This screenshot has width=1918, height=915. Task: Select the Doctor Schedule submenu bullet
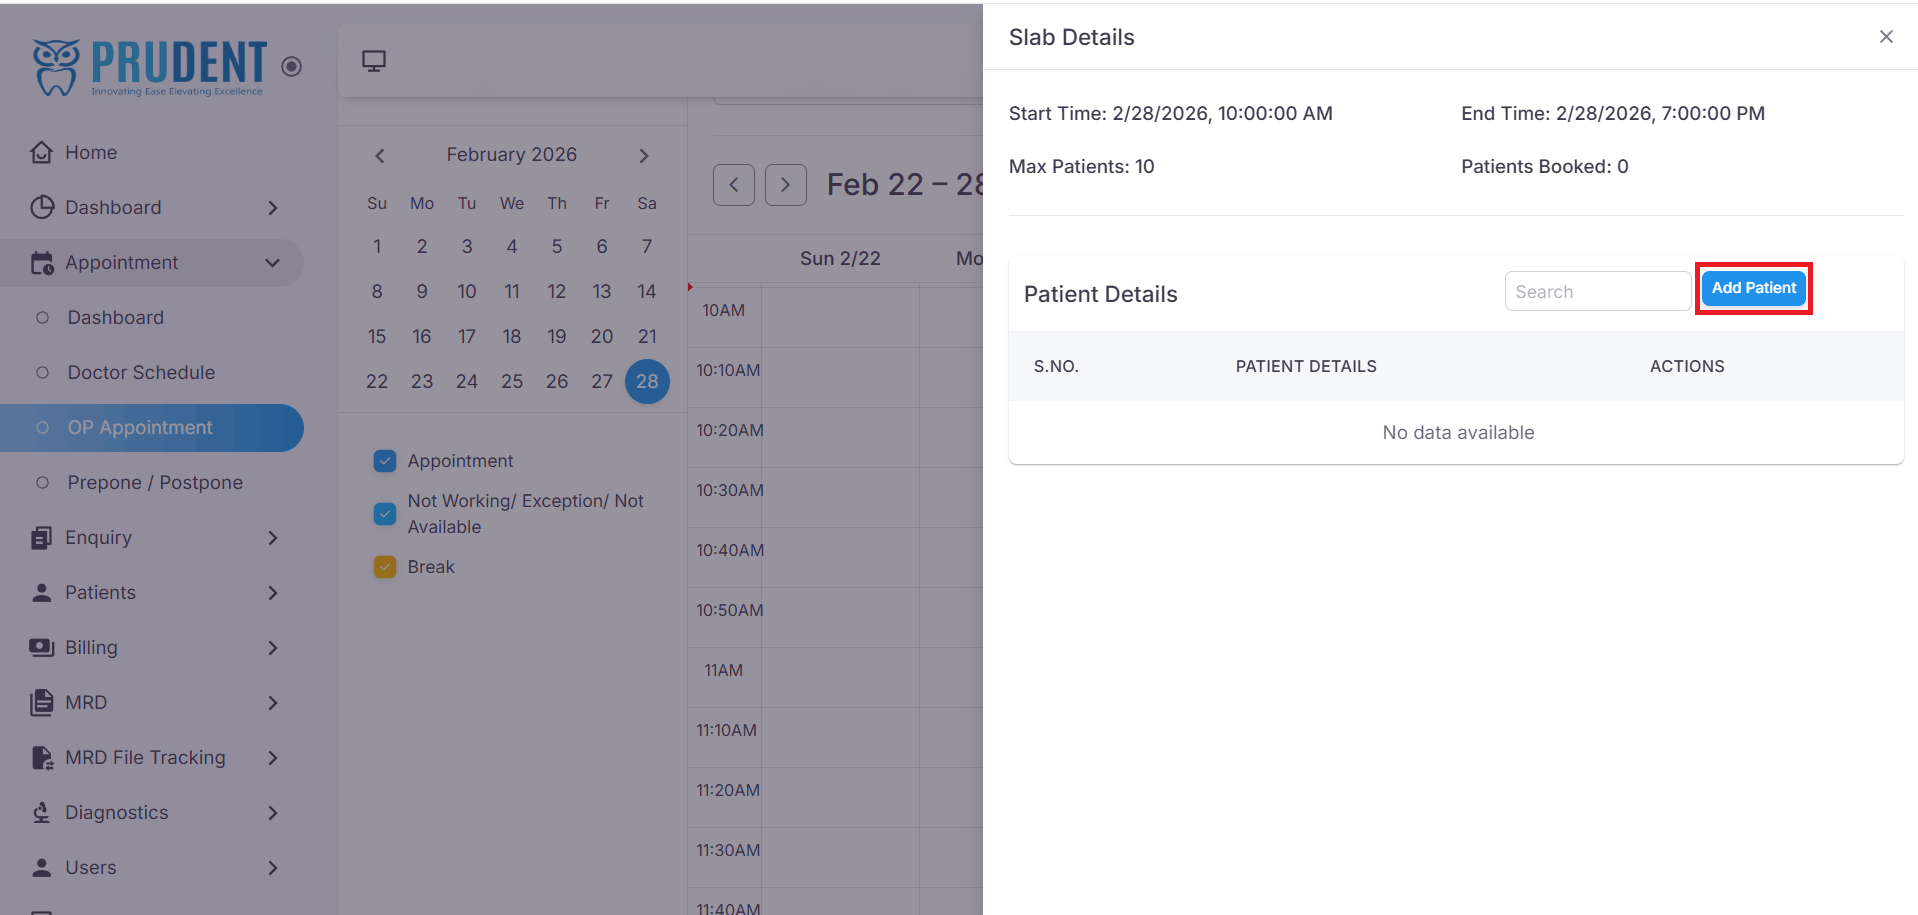[42, 373]
